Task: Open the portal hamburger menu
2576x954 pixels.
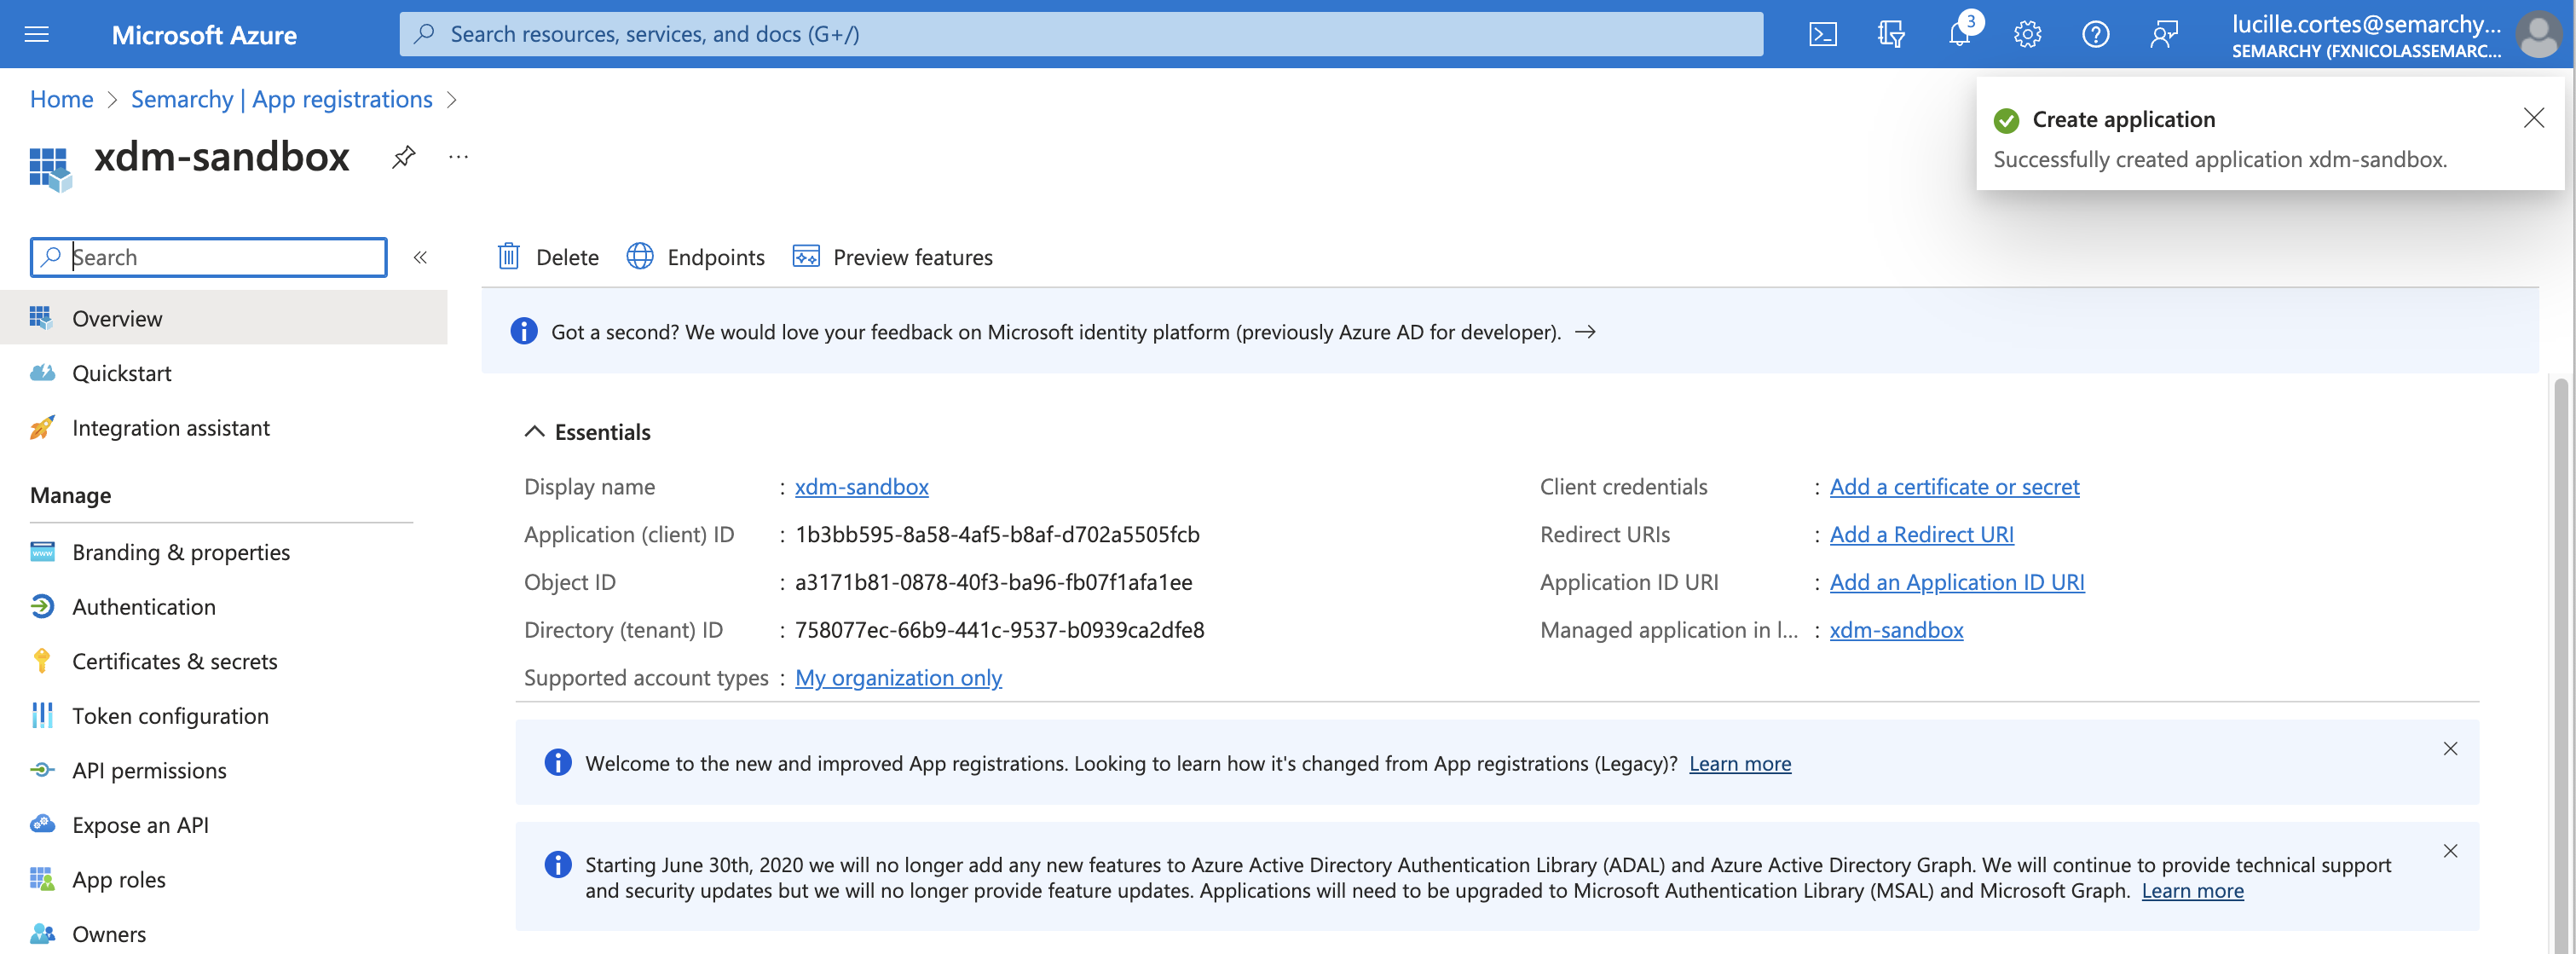Action: click(x=37, y=35)
